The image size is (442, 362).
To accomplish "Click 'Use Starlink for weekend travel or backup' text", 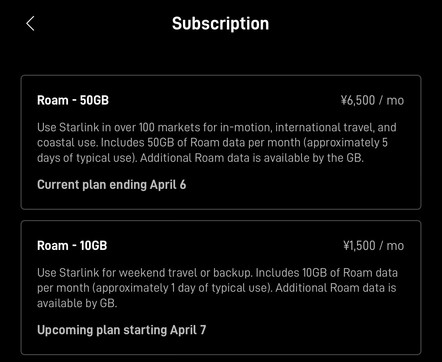I will coord(144,273).
